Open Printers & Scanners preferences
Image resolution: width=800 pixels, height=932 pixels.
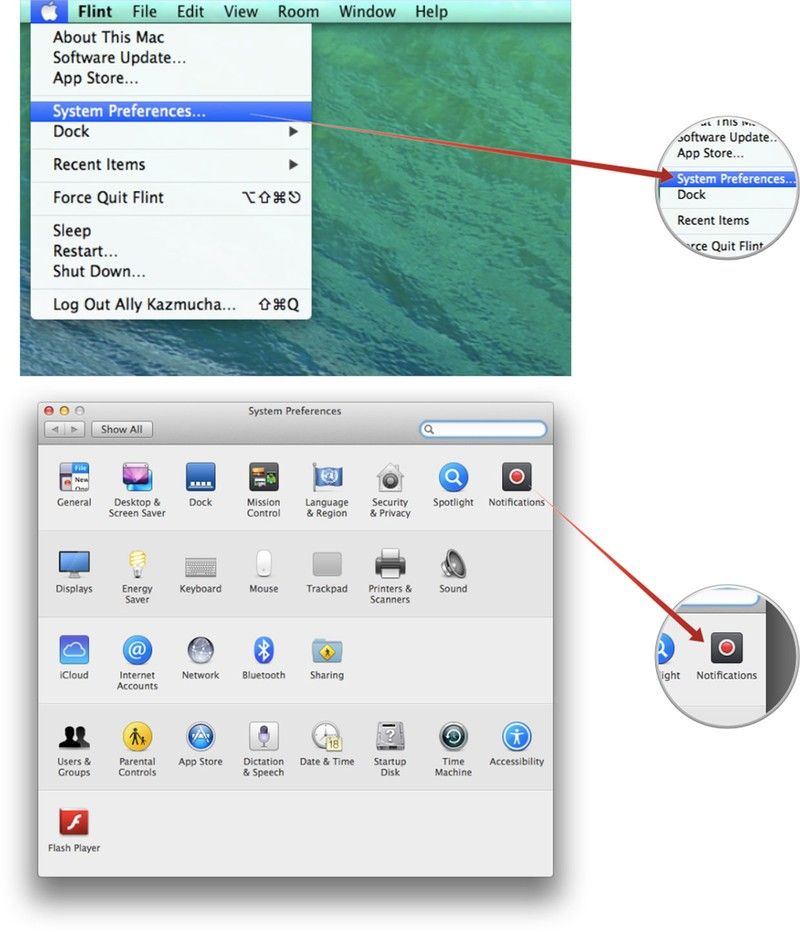pyautogui.click(x=390, y=565)
